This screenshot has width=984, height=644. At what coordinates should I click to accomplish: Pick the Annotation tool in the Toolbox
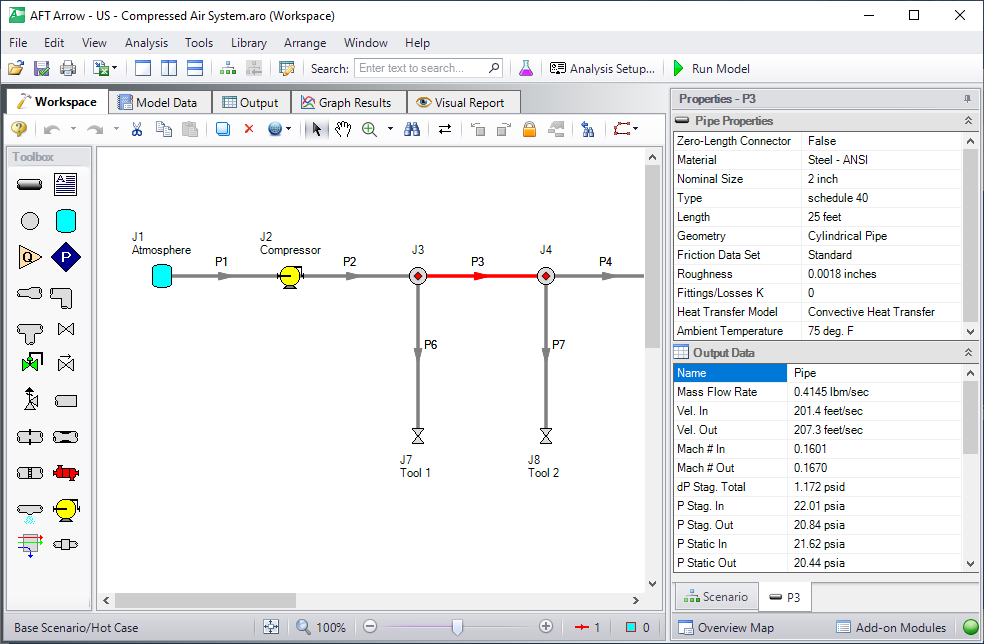65,185
